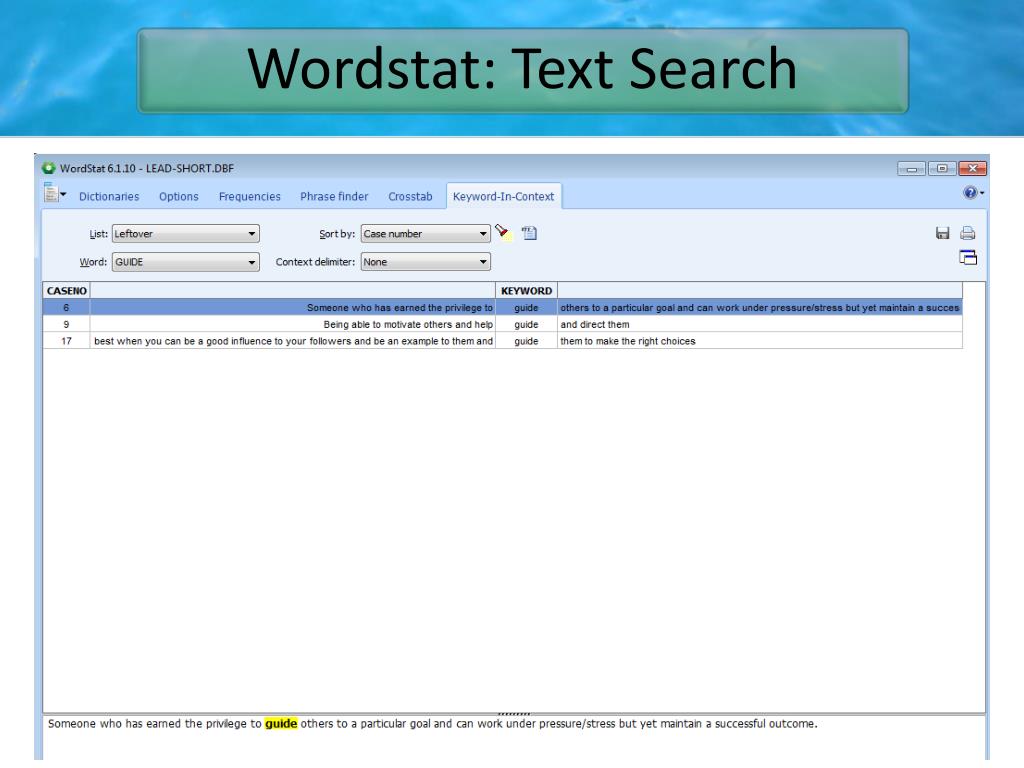
Task: Click the "guide" keyword cell in row 17
Action: click(526, 341)
